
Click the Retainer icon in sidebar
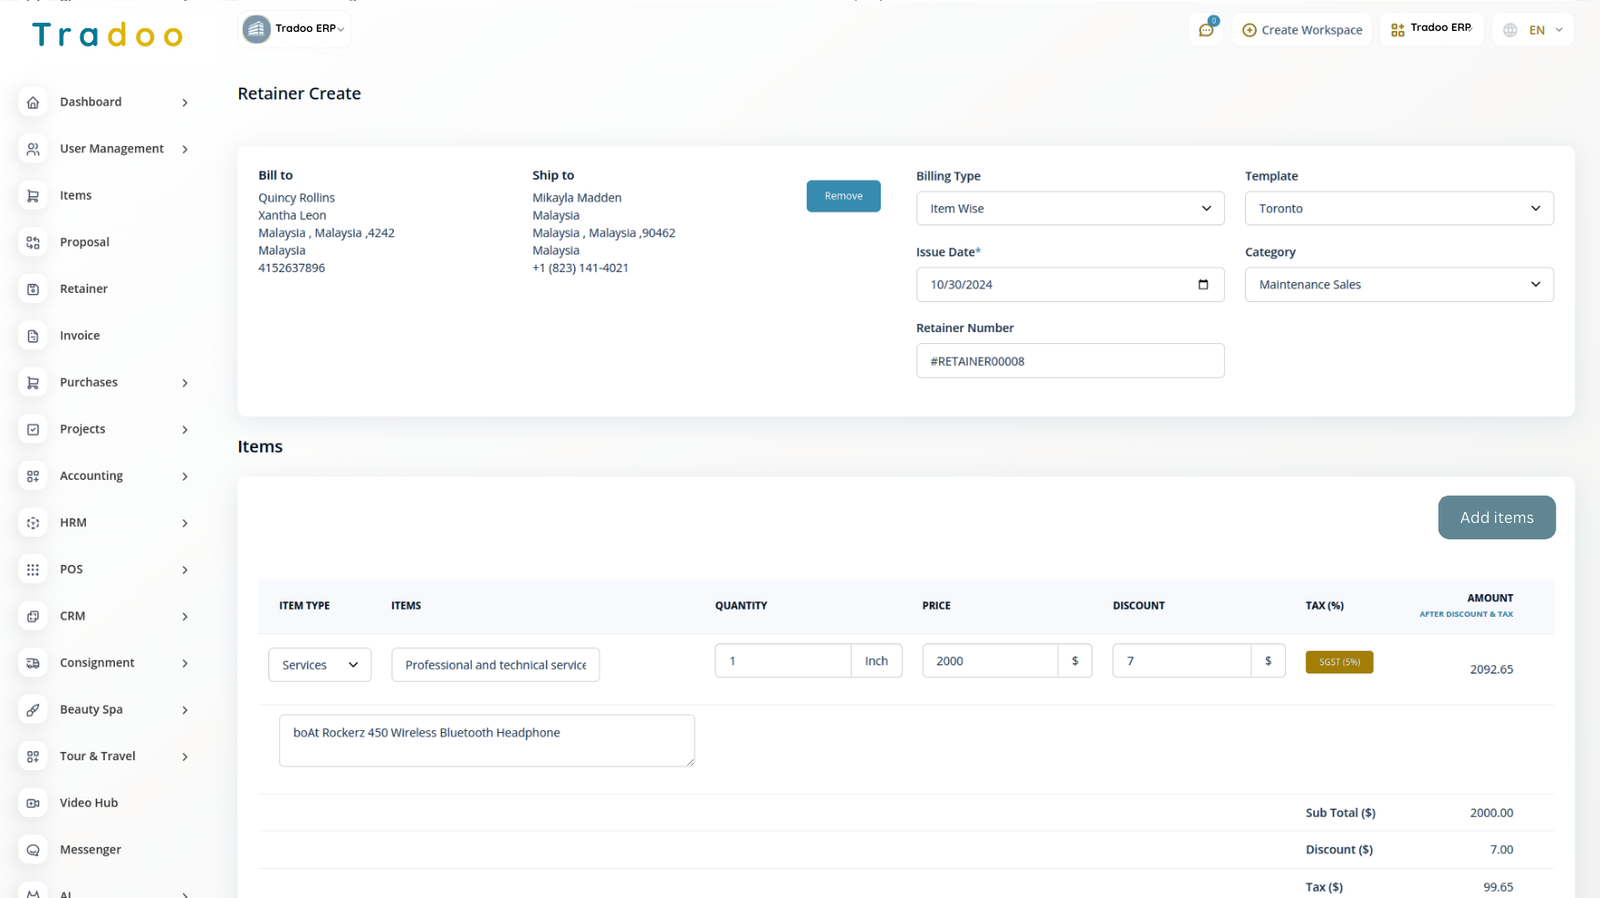pyautogui.click(x=33, y=289)
